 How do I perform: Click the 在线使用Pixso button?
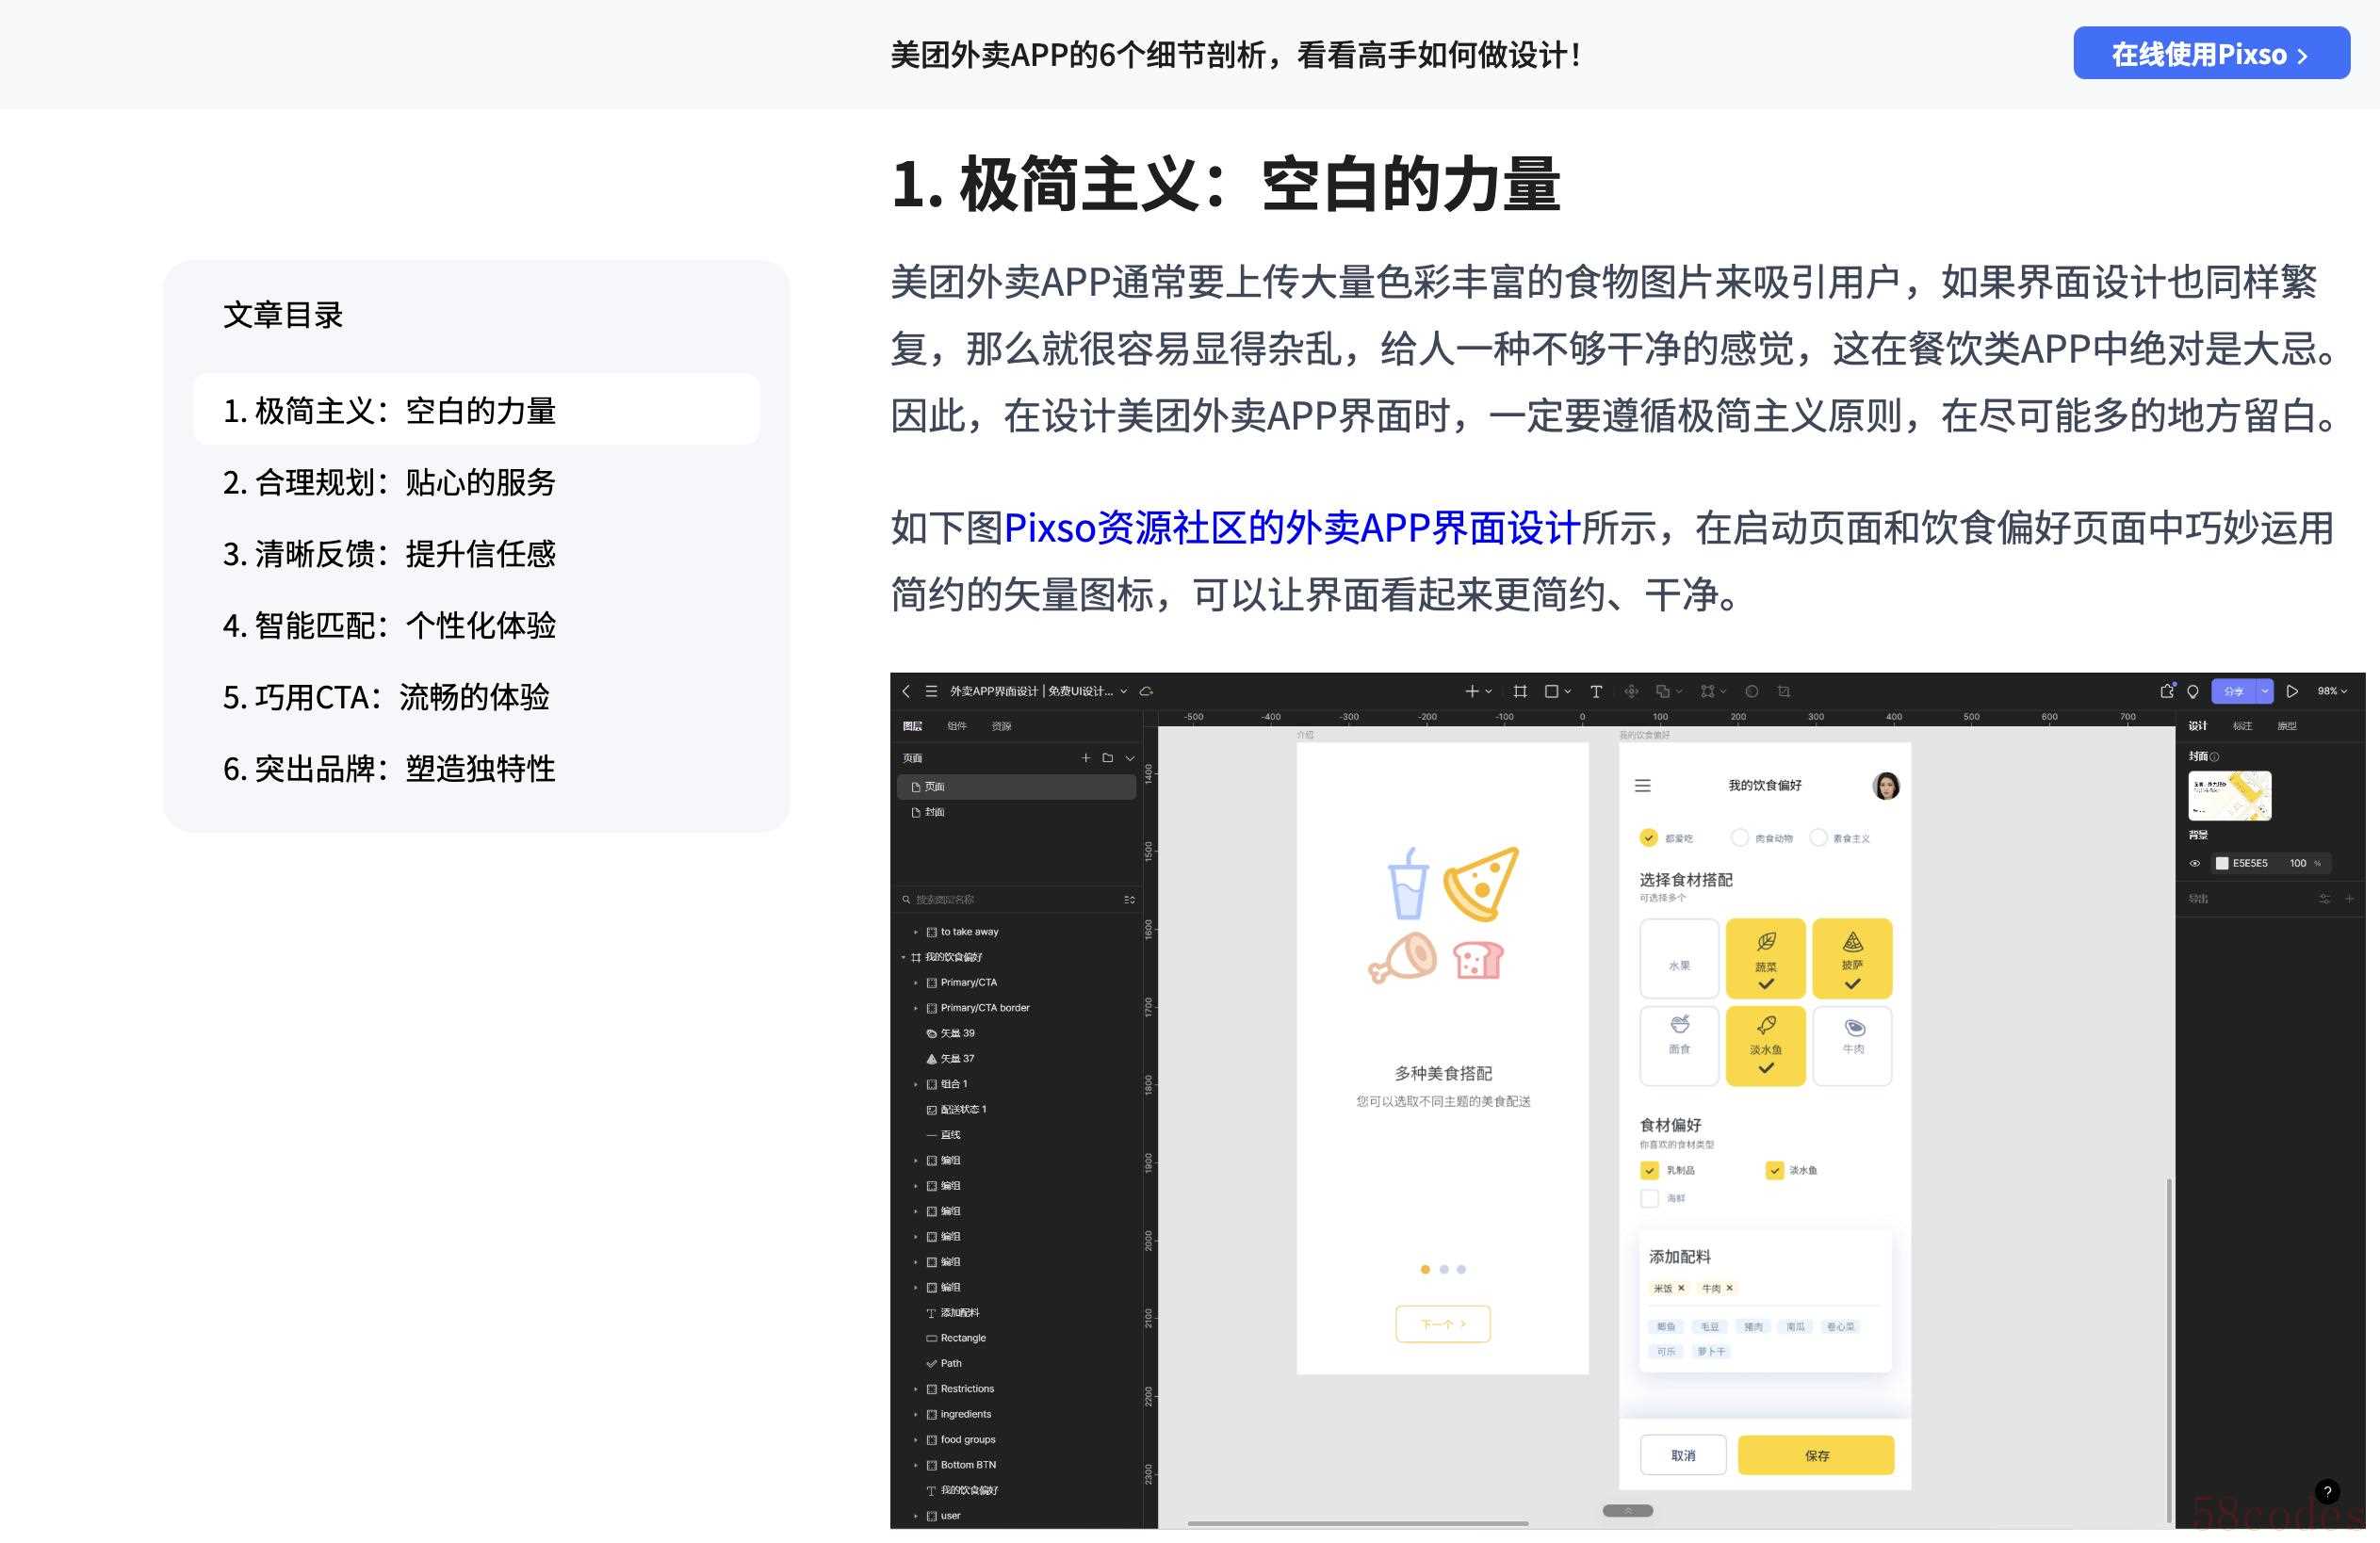coord(2211,54)
